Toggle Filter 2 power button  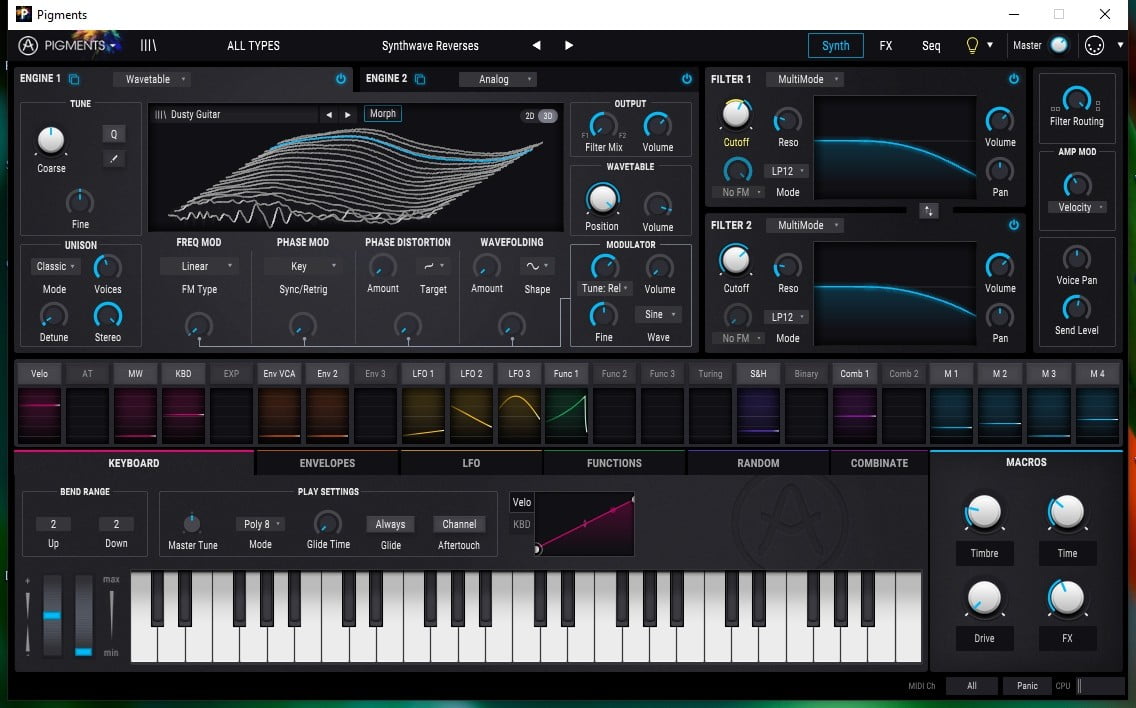(x=1014, y=225)
